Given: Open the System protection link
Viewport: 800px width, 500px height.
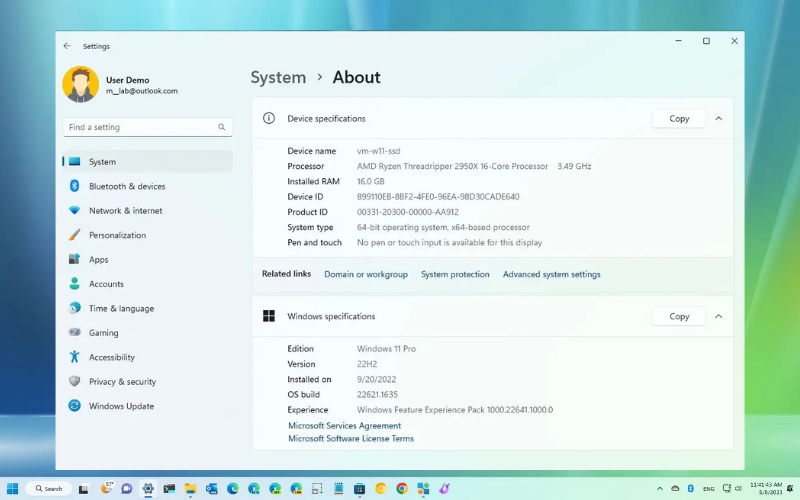Looking at the screenshot, I should point(455,274).
